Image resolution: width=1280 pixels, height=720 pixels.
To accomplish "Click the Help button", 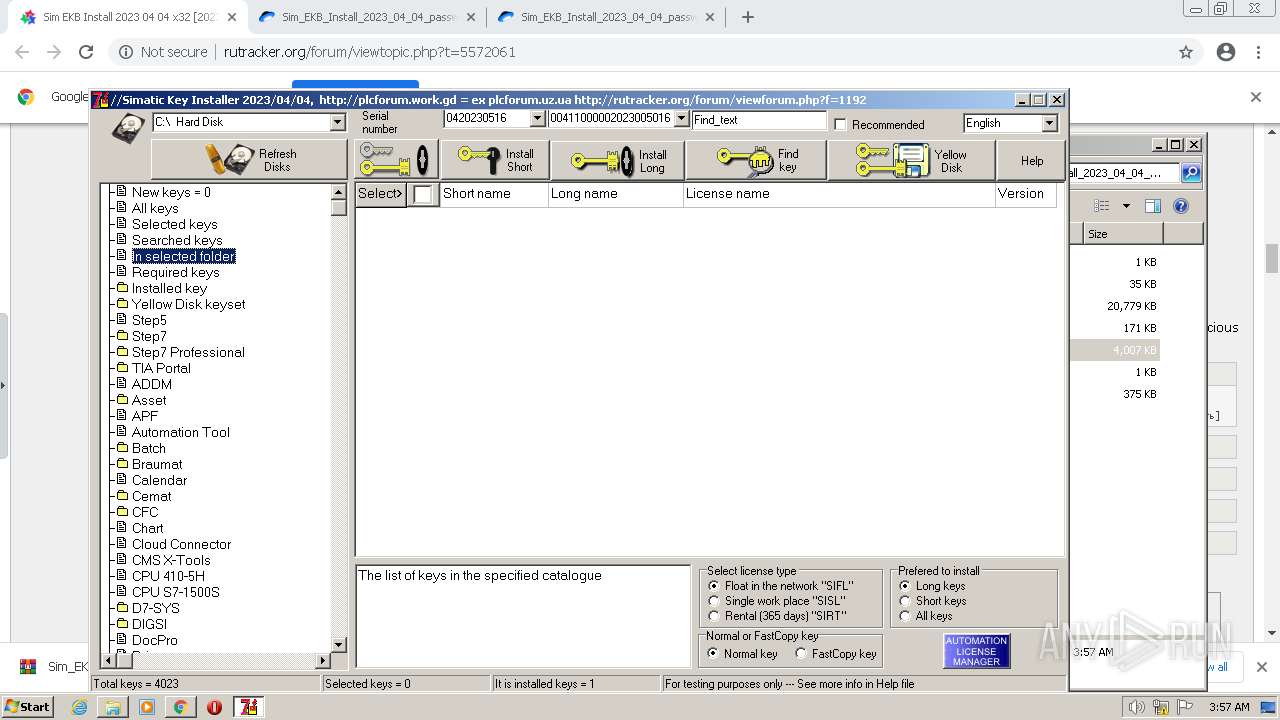I will tap(1031, 160).
